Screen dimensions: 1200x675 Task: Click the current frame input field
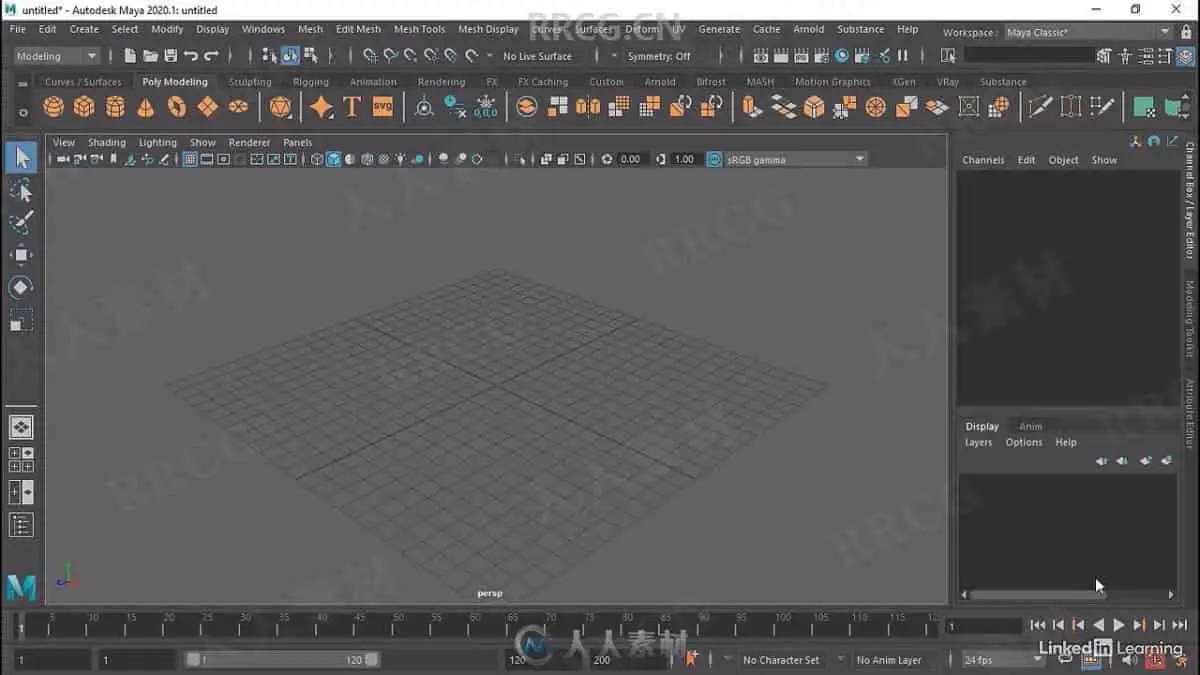pyautogui.click(x=983, y=626)
